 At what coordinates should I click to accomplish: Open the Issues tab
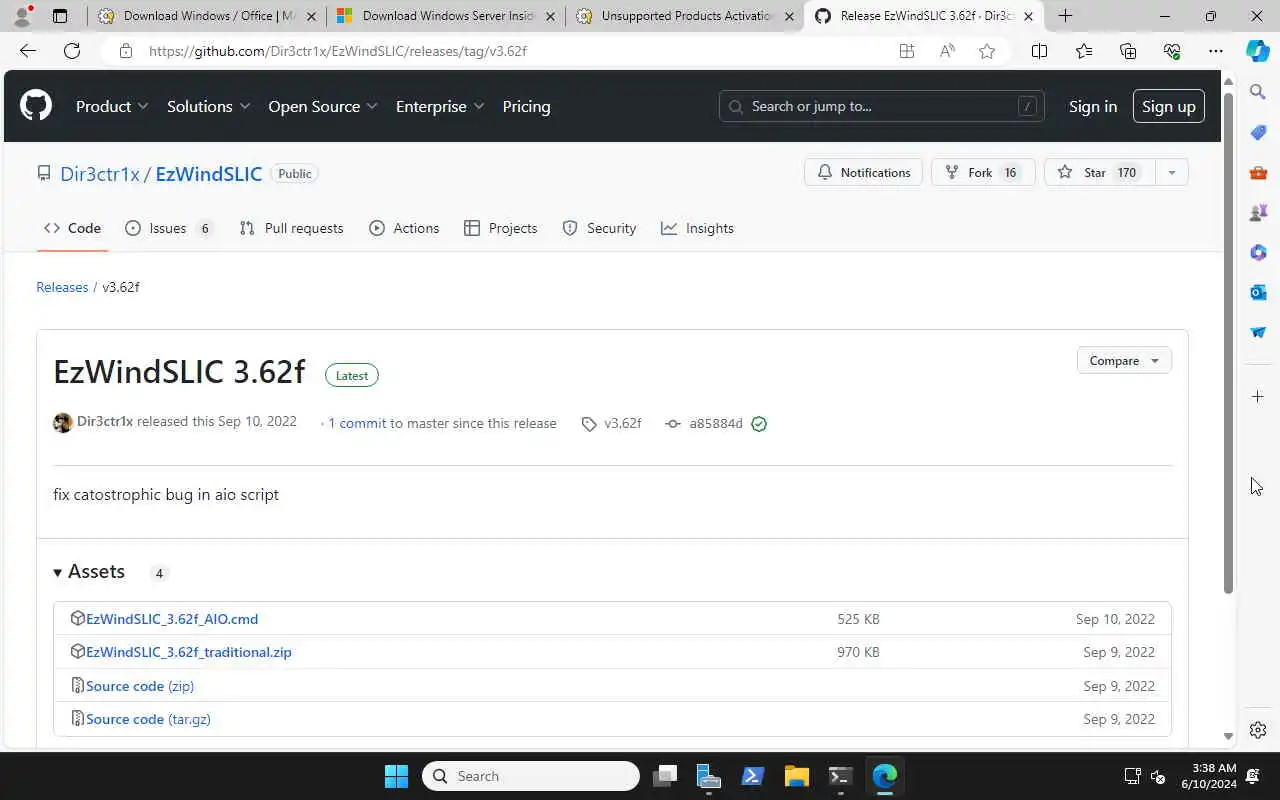(168, 228)
